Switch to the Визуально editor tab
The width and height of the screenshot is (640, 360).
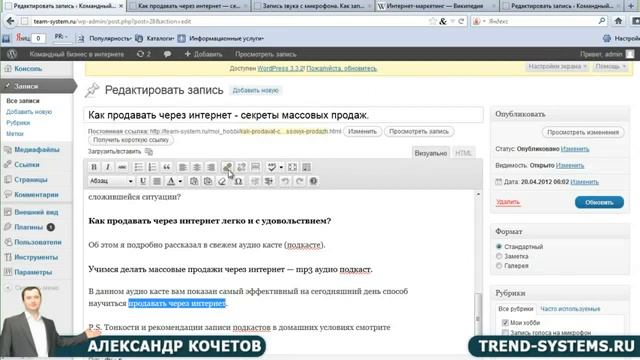tap(431, 153)
